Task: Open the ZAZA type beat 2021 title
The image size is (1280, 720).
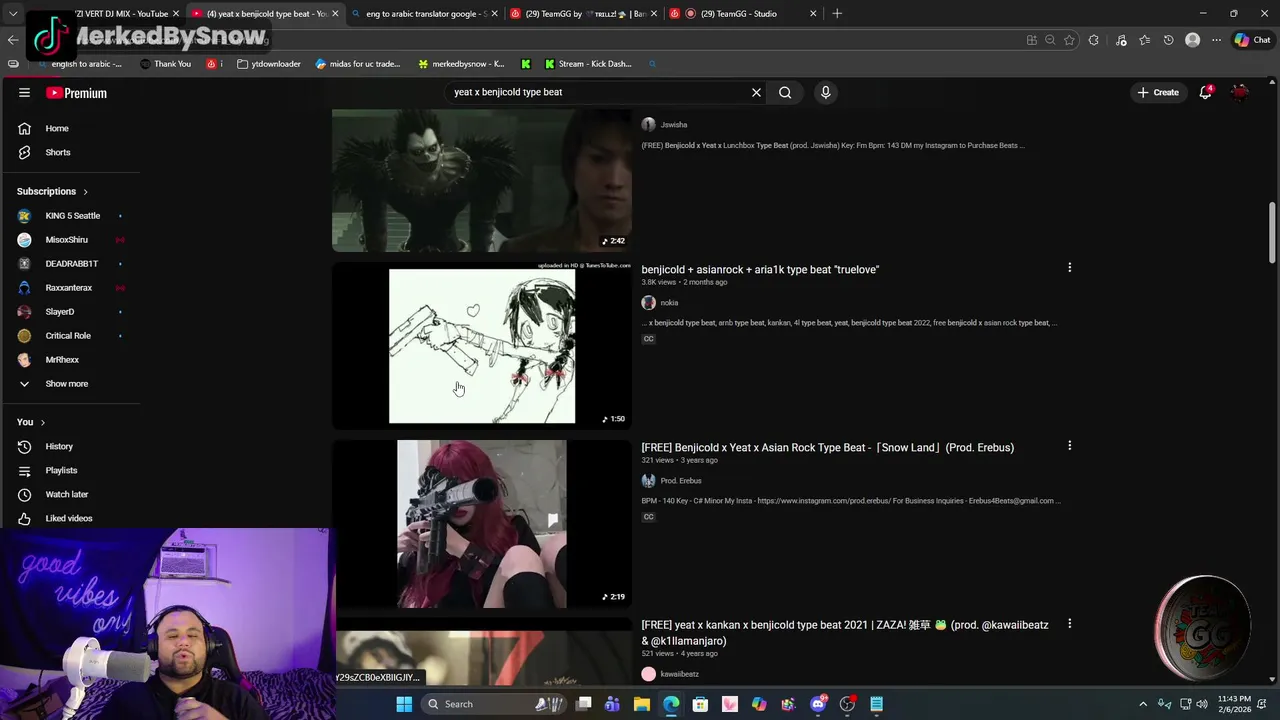Action: (845, 632)
